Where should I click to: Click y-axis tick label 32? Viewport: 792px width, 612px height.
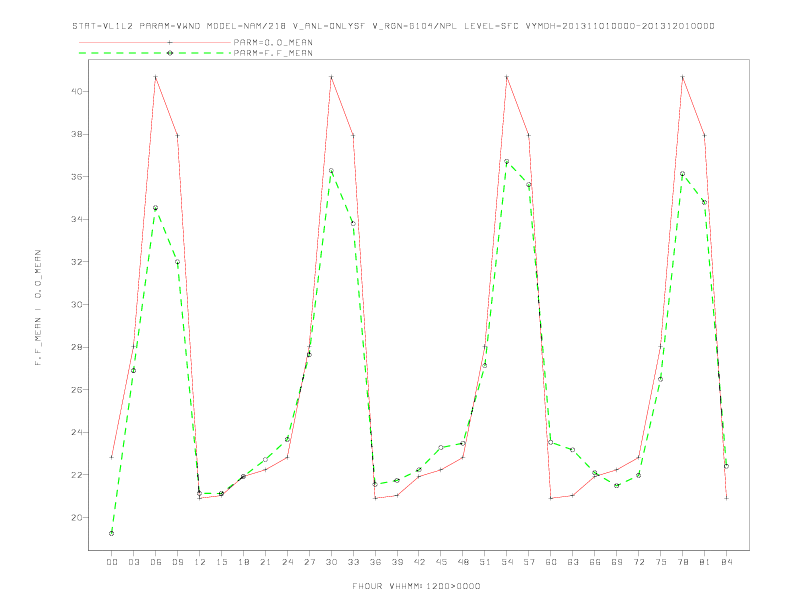[78, 262]
